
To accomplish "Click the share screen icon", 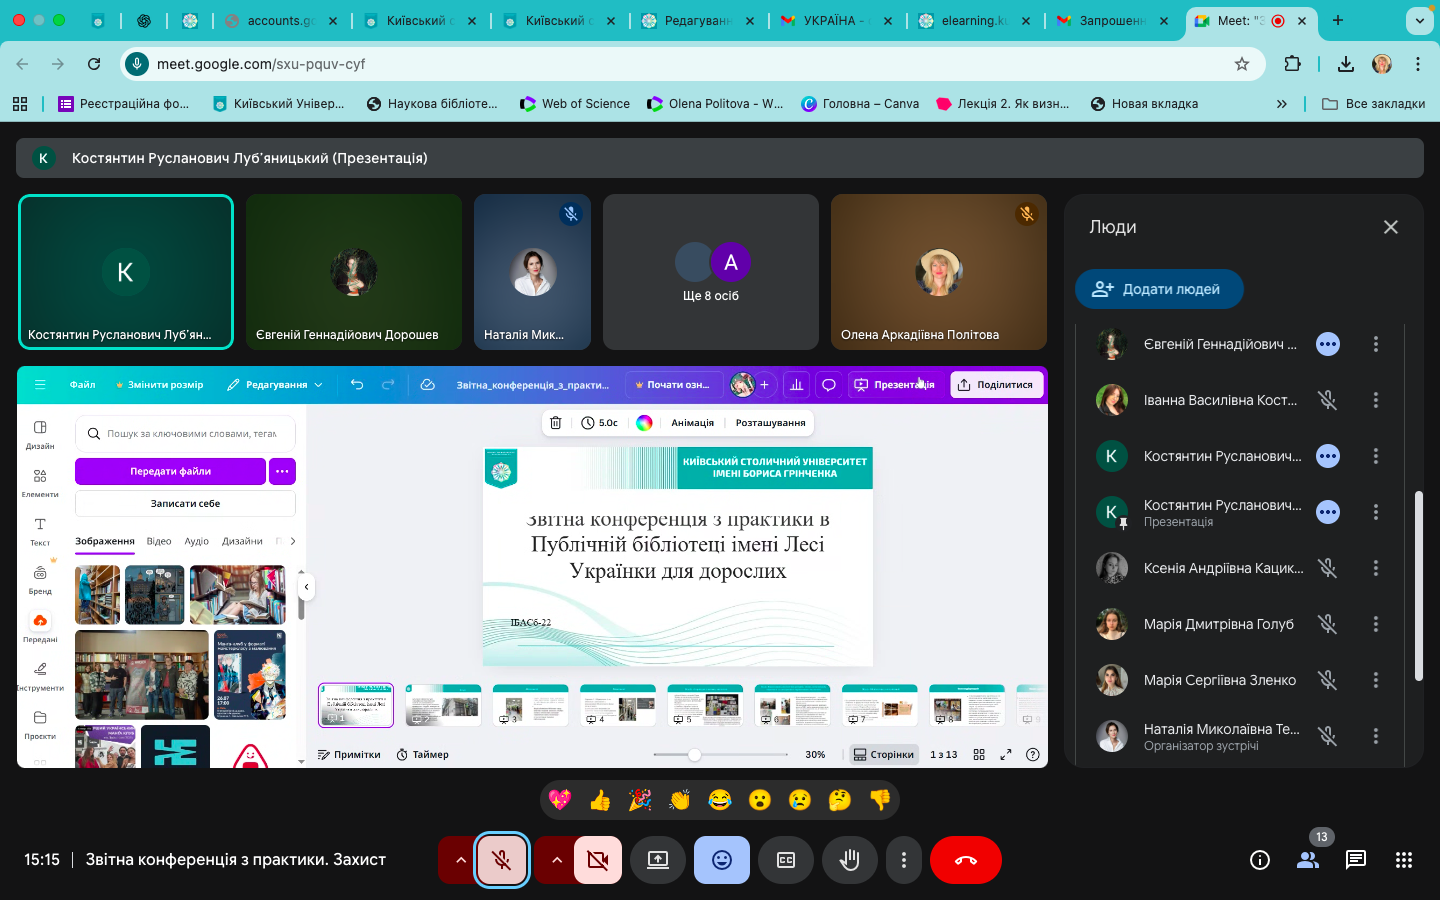I will click(x=658, y=860).
